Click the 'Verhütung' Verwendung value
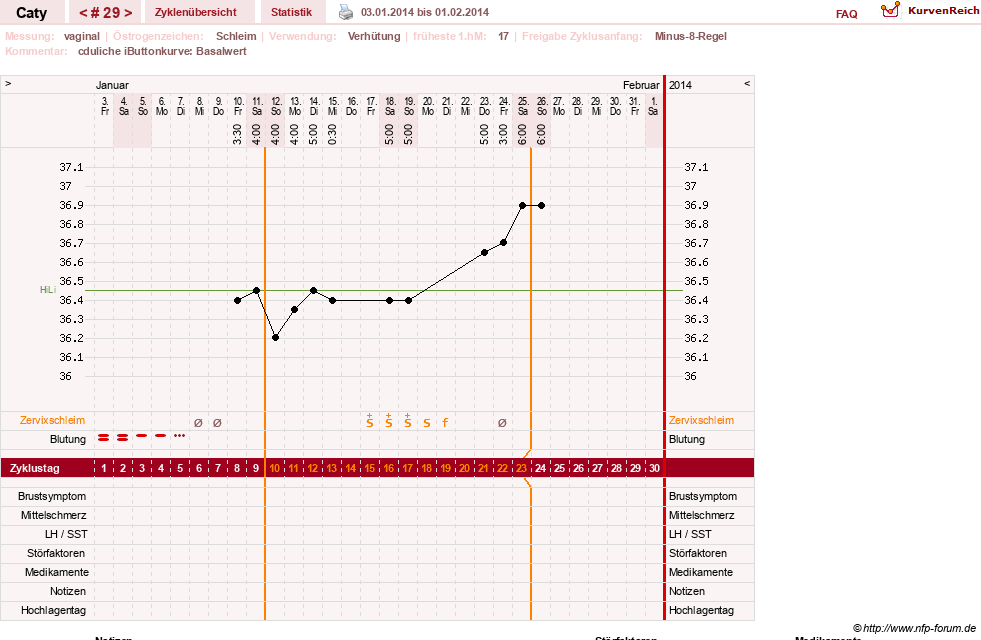Image resolution: width=981 pixels, height=640 pixels. [x=374, y=36]
